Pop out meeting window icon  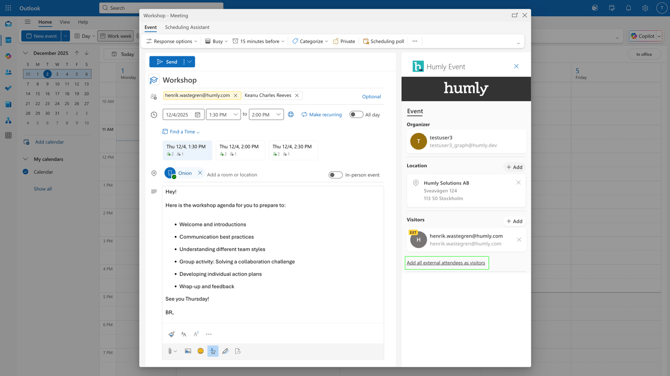[514, 15]
